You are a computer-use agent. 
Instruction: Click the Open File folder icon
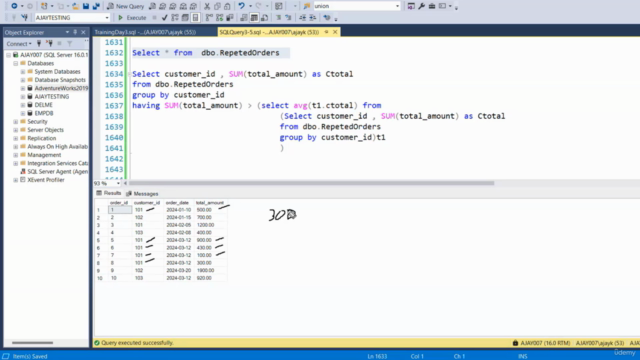[76, 6]
